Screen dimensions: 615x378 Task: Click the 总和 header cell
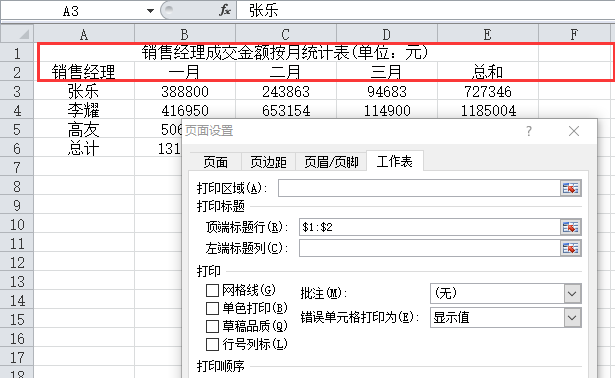point(488,72)
